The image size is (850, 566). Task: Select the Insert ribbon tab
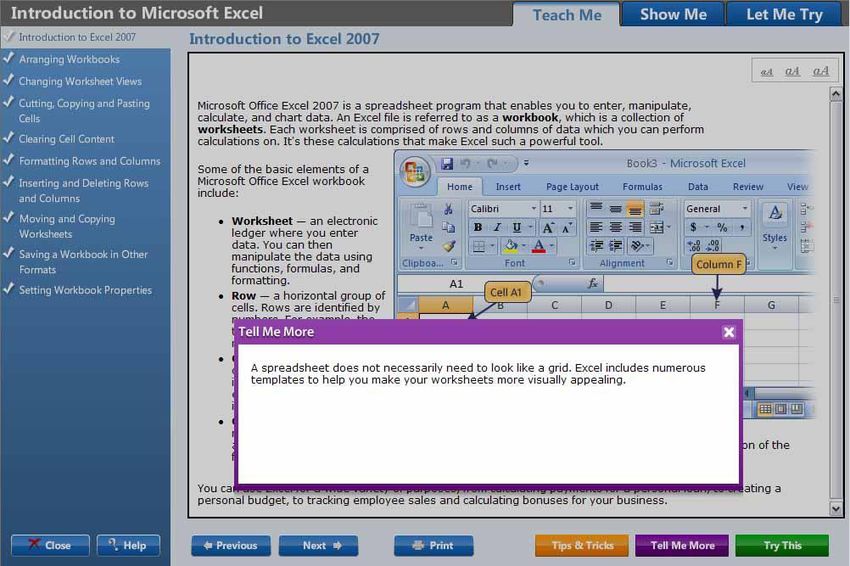click(508, 186)
